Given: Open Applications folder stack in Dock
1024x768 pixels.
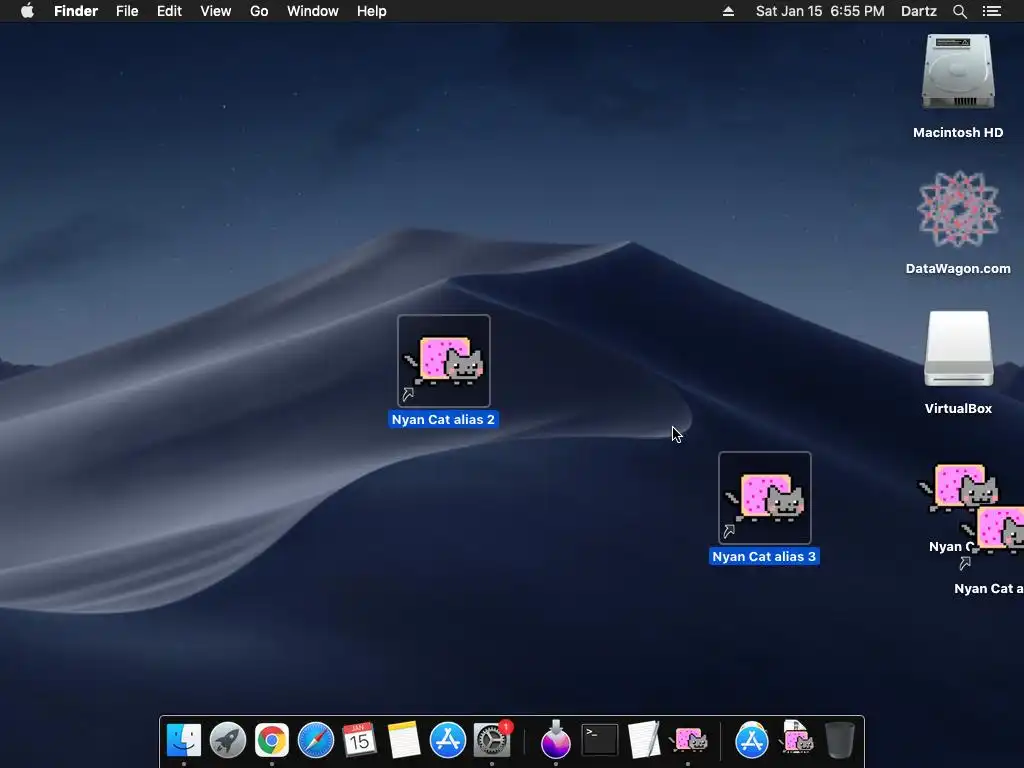Looking at the screenshot, I should tap(752, 740).
